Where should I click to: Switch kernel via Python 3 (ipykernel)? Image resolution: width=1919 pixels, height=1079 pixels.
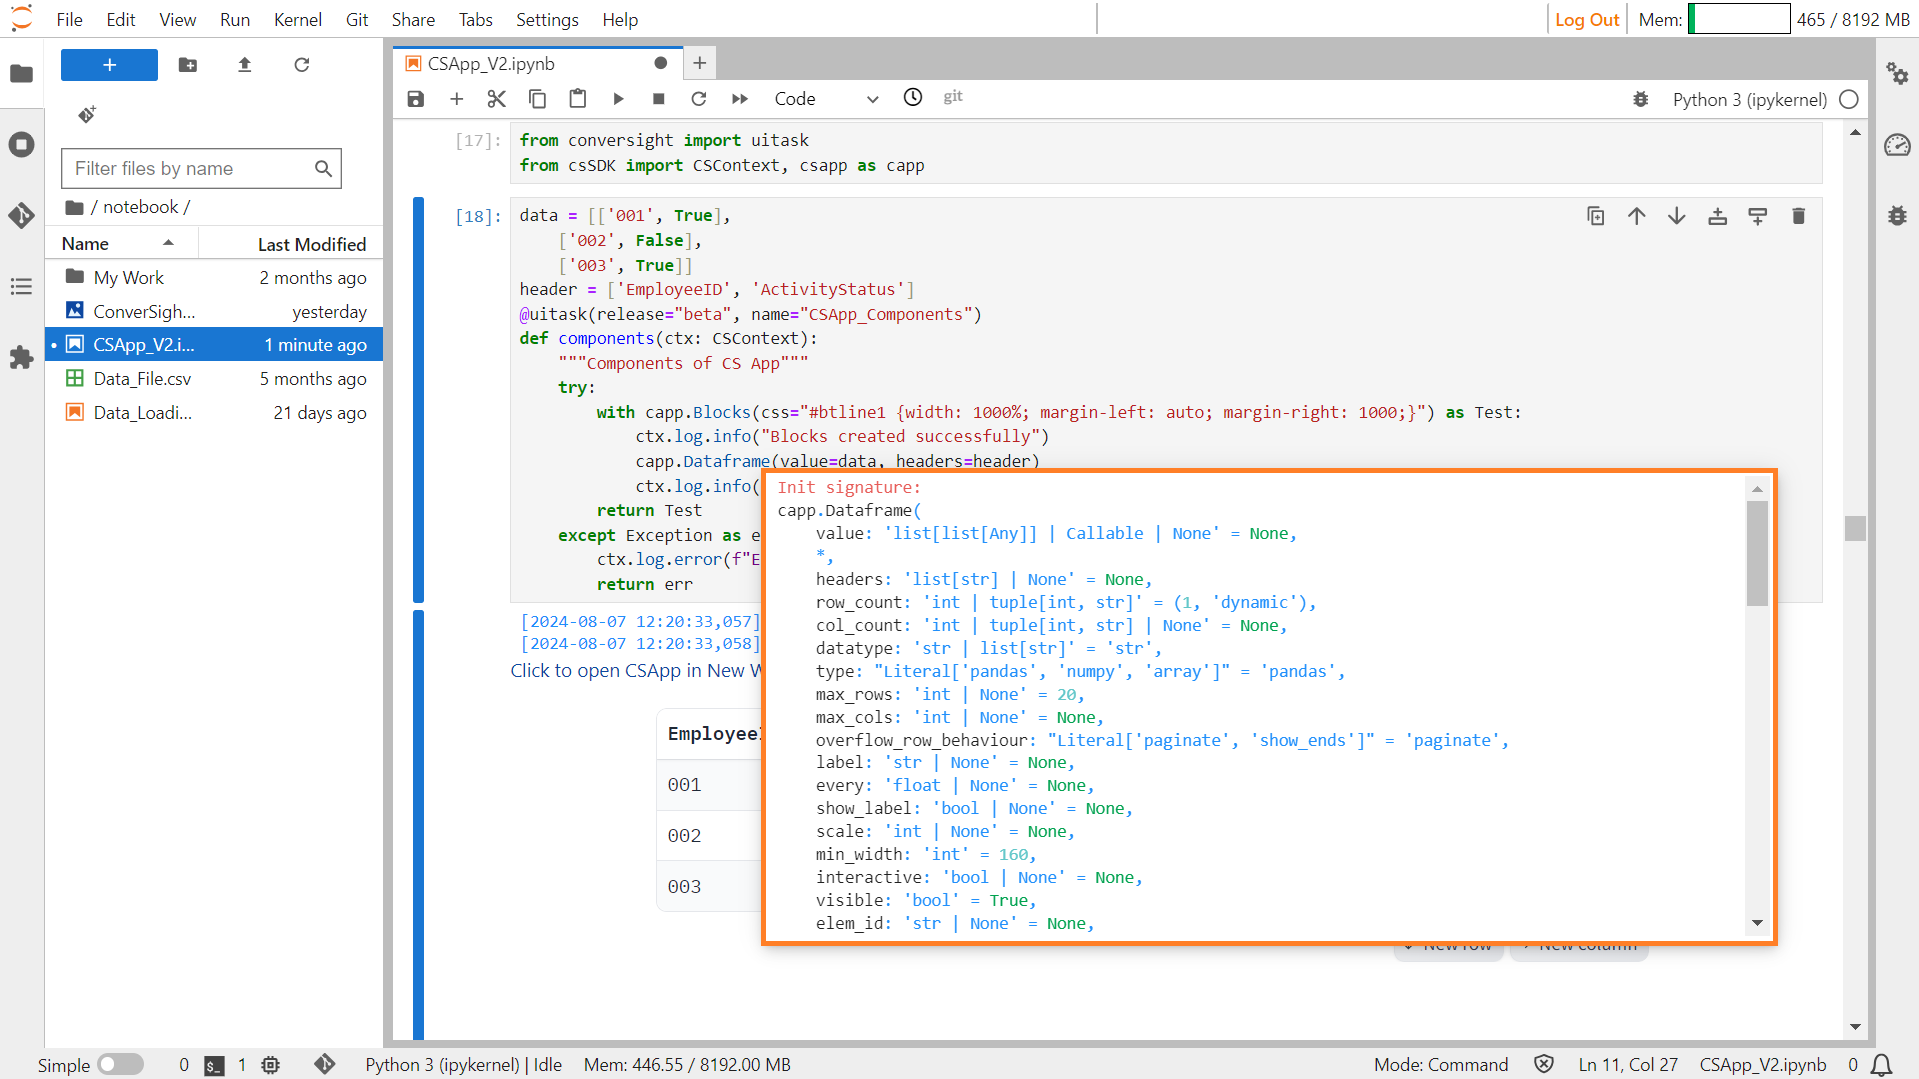pyautogui.click(x=1749, y=99)
